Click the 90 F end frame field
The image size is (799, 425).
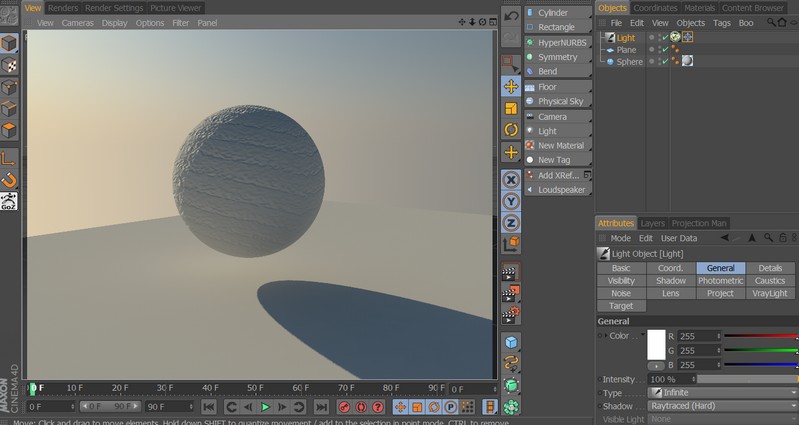[x=170, y=407]
